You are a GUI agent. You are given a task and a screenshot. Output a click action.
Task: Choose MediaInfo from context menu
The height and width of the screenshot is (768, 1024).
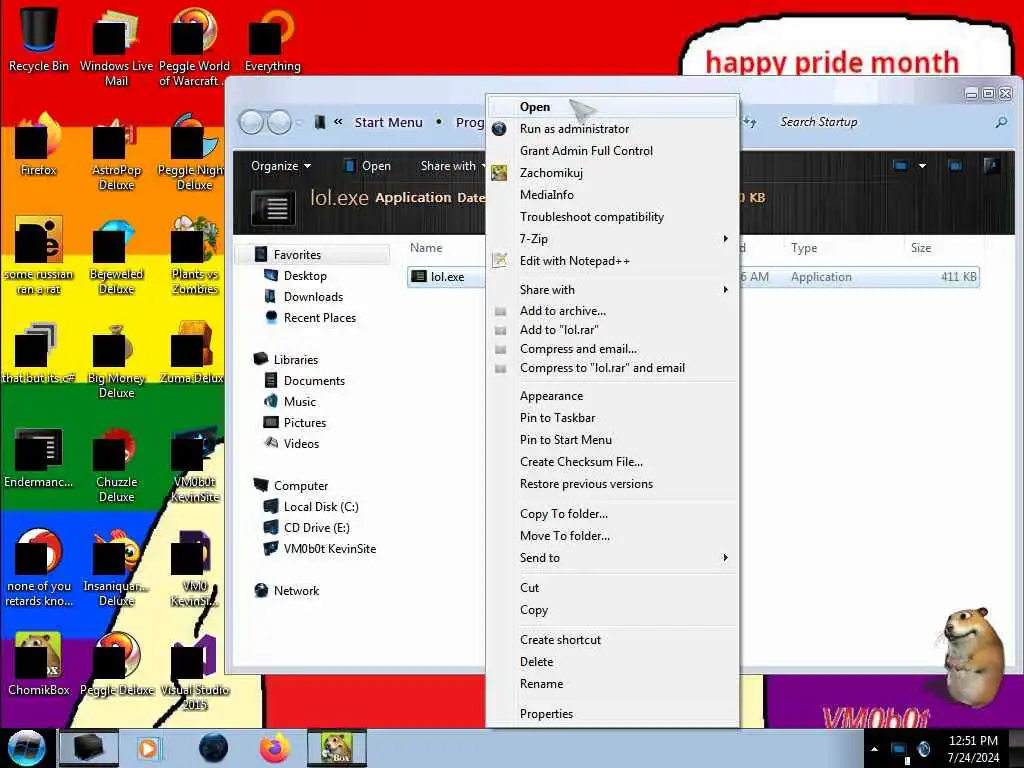coord(613,195)
